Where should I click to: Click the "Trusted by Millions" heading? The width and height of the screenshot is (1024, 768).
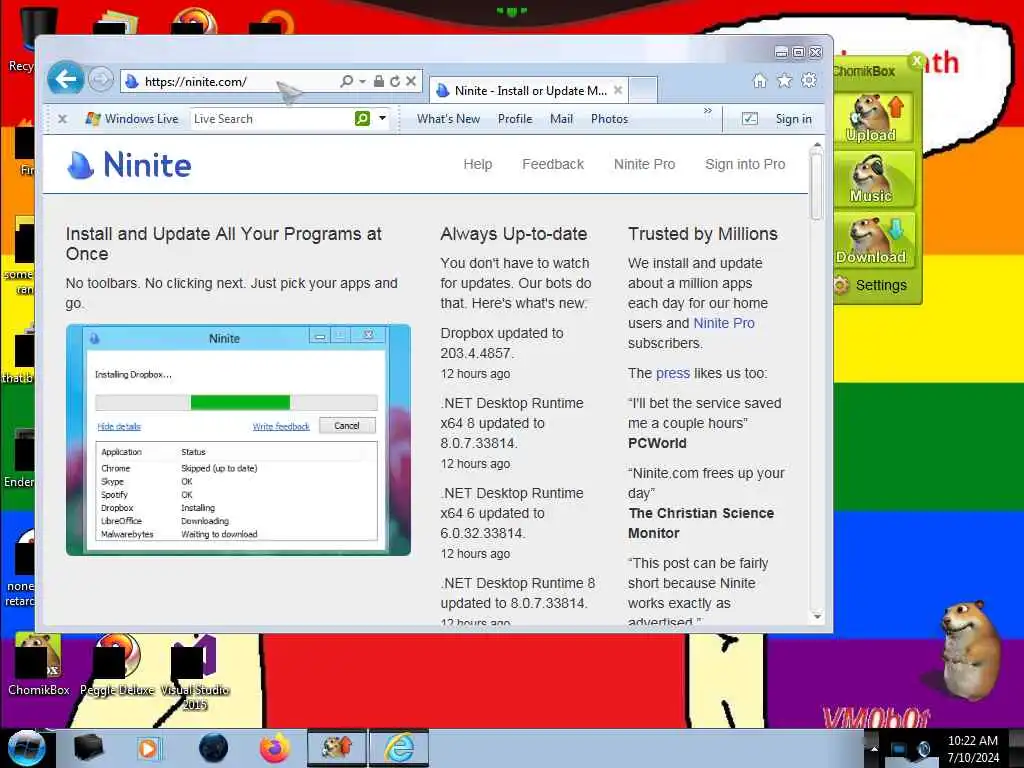click(703, 234)
